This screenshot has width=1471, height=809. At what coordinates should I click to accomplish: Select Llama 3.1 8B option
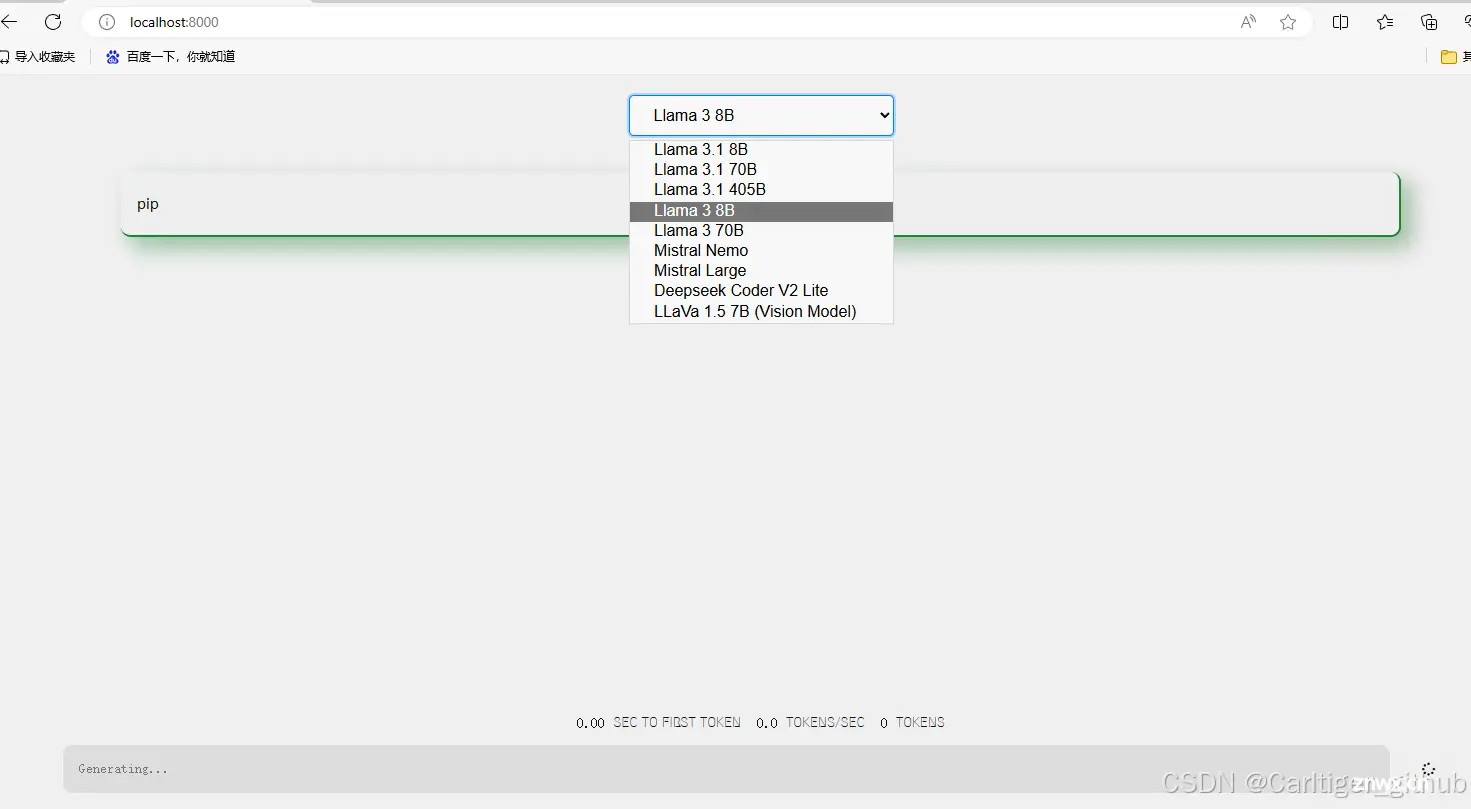pyautogui.click(x=761, y=149)
